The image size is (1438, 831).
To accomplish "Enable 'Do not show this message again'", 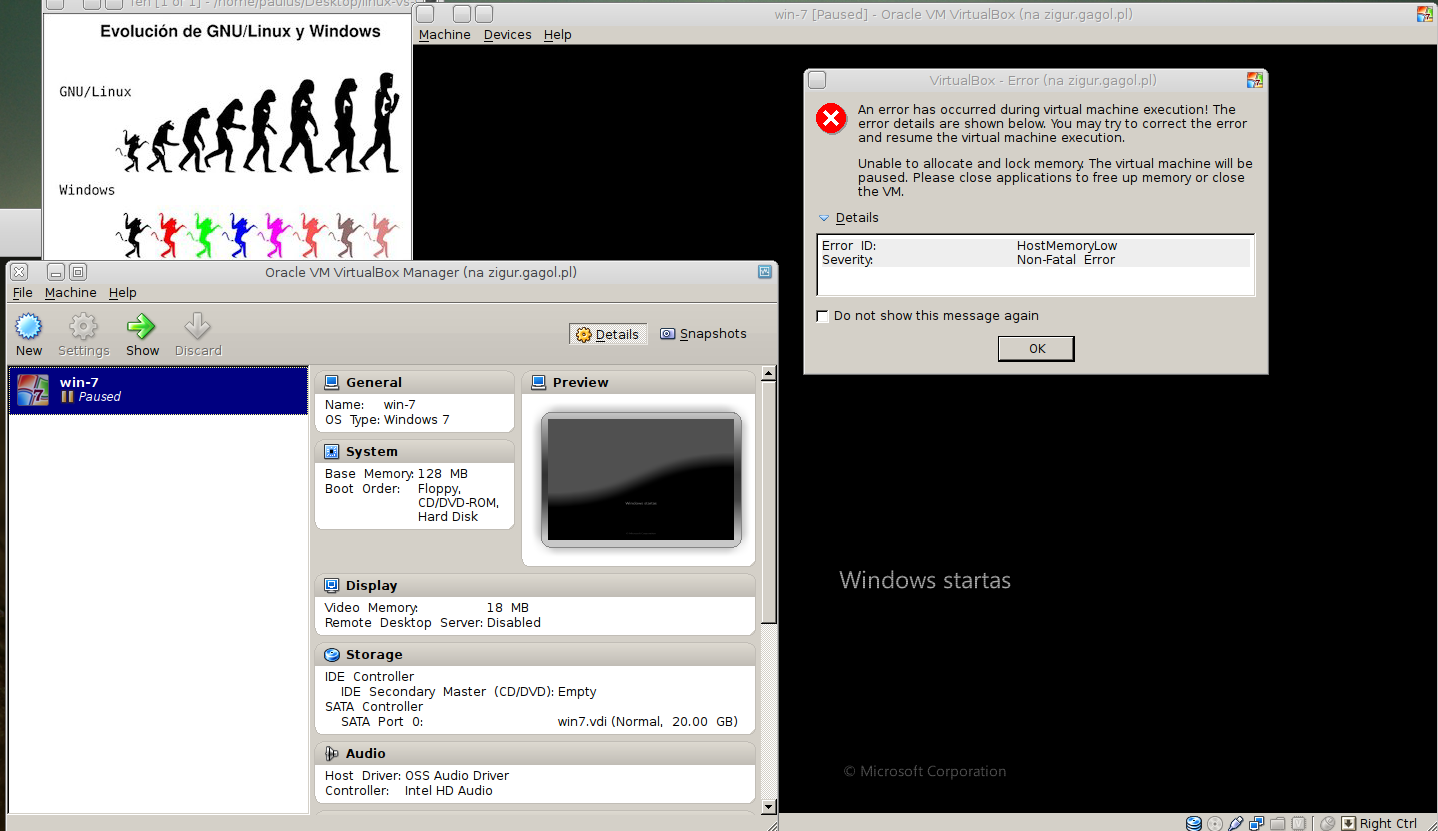I will [823, 316].
